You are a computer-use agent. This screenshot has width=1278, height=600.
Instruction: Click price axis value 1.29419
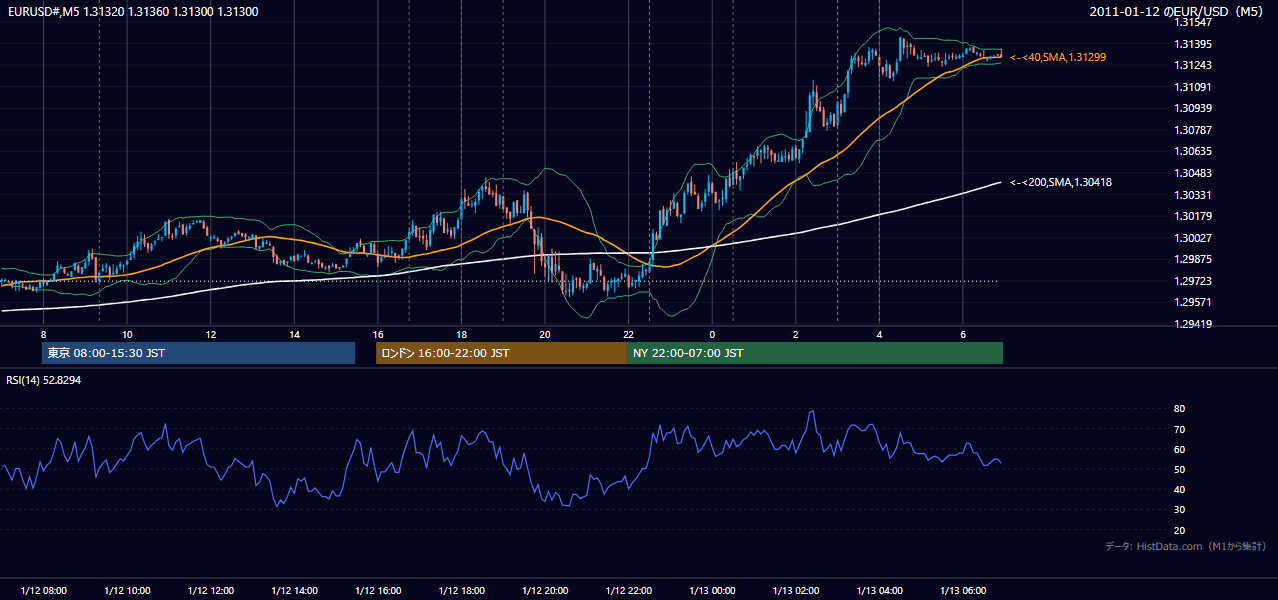coord(1193,324)
